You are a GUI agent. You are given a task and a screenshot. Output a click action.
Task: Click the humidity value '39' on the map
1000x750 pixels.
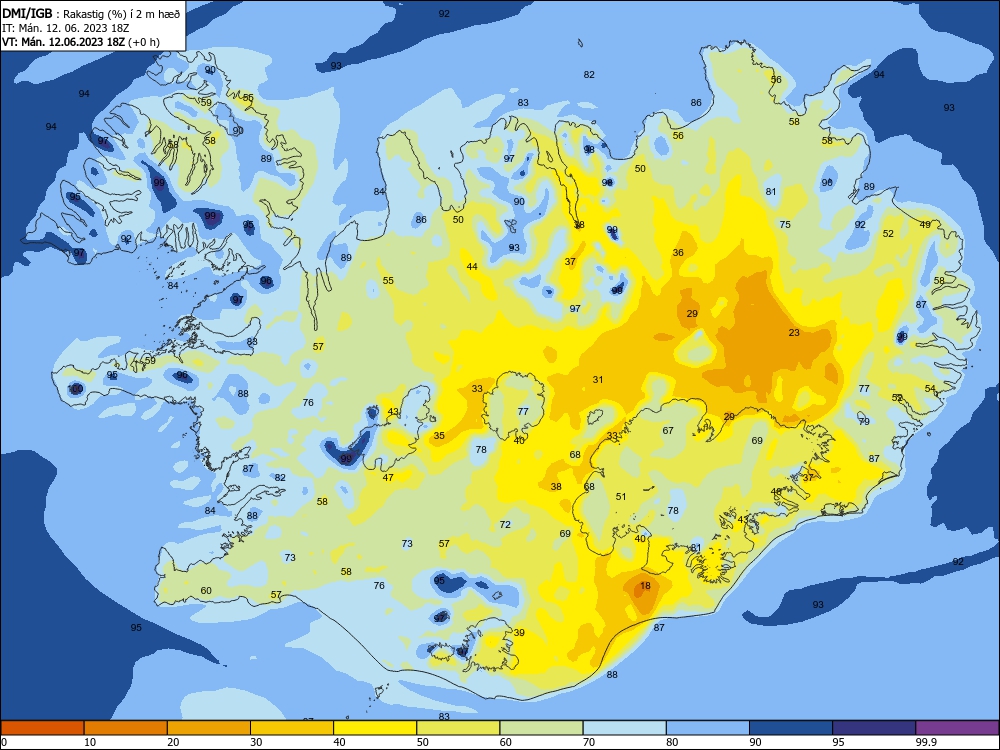519,633
